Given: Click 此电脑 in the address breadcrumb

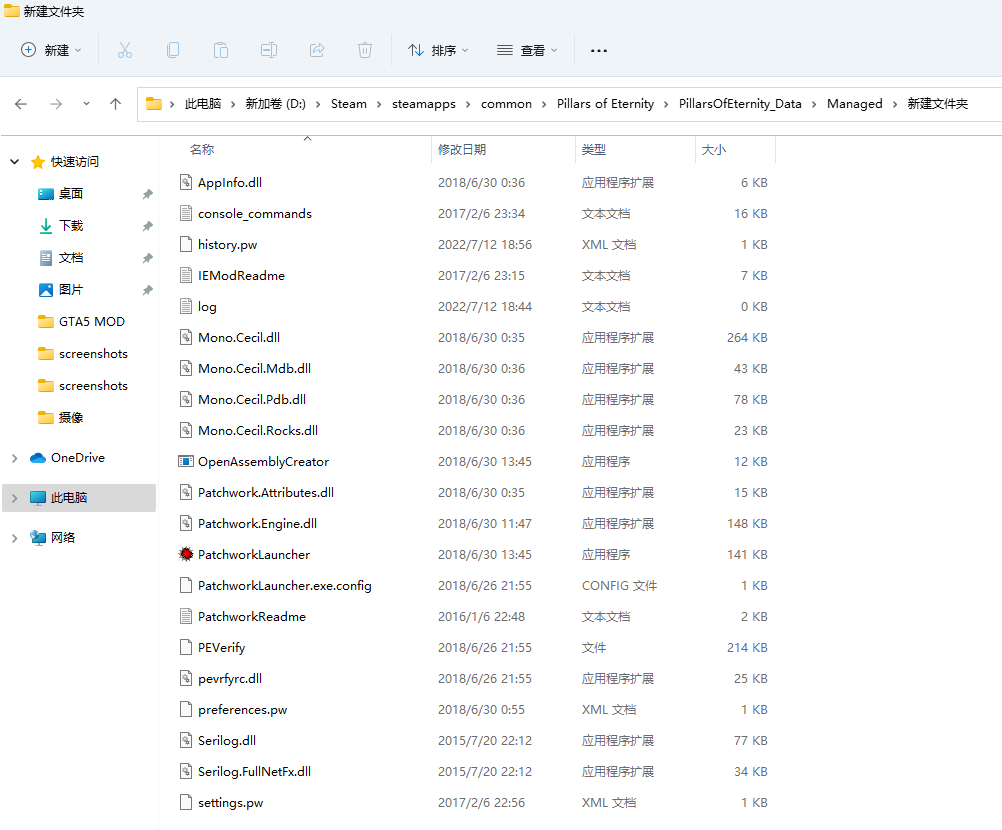Looking at the screenshot, I should (x=203, y=104).
